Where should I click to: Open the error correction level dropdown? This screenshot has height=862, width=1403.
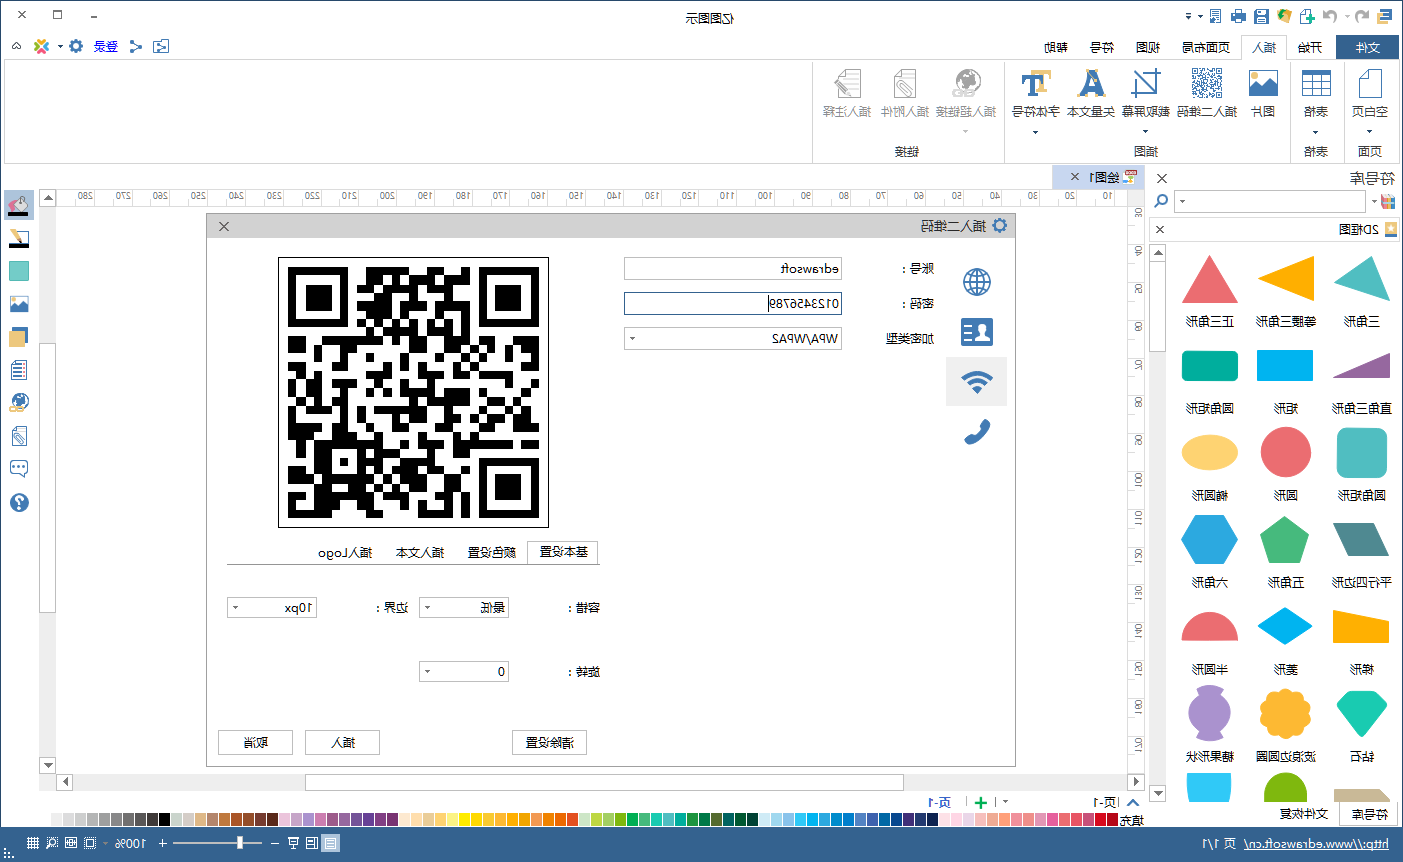427,607
